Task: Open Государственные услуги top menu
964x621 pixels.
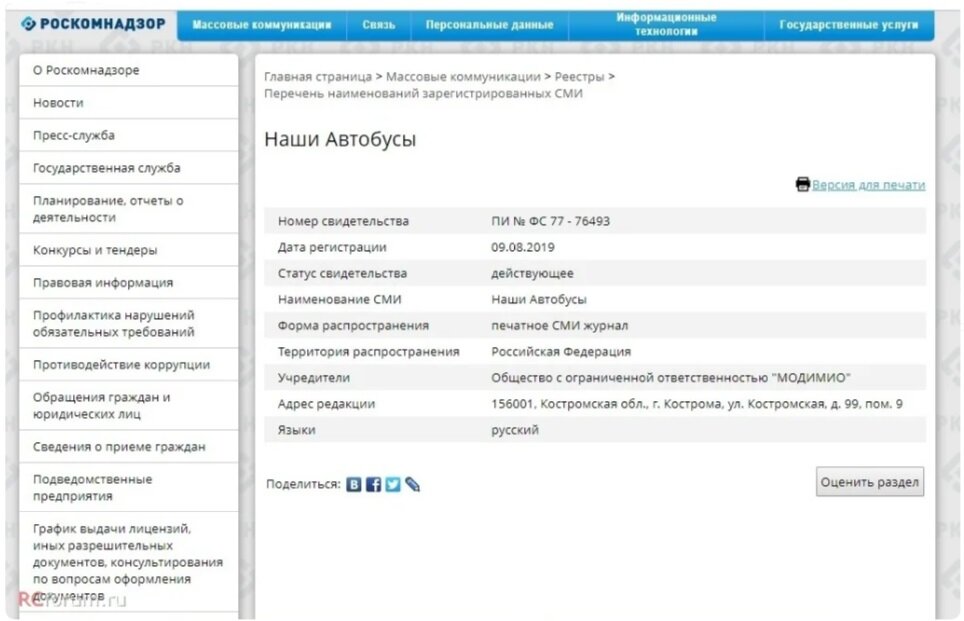Action: pyautogui.click(x=849, y=25)
